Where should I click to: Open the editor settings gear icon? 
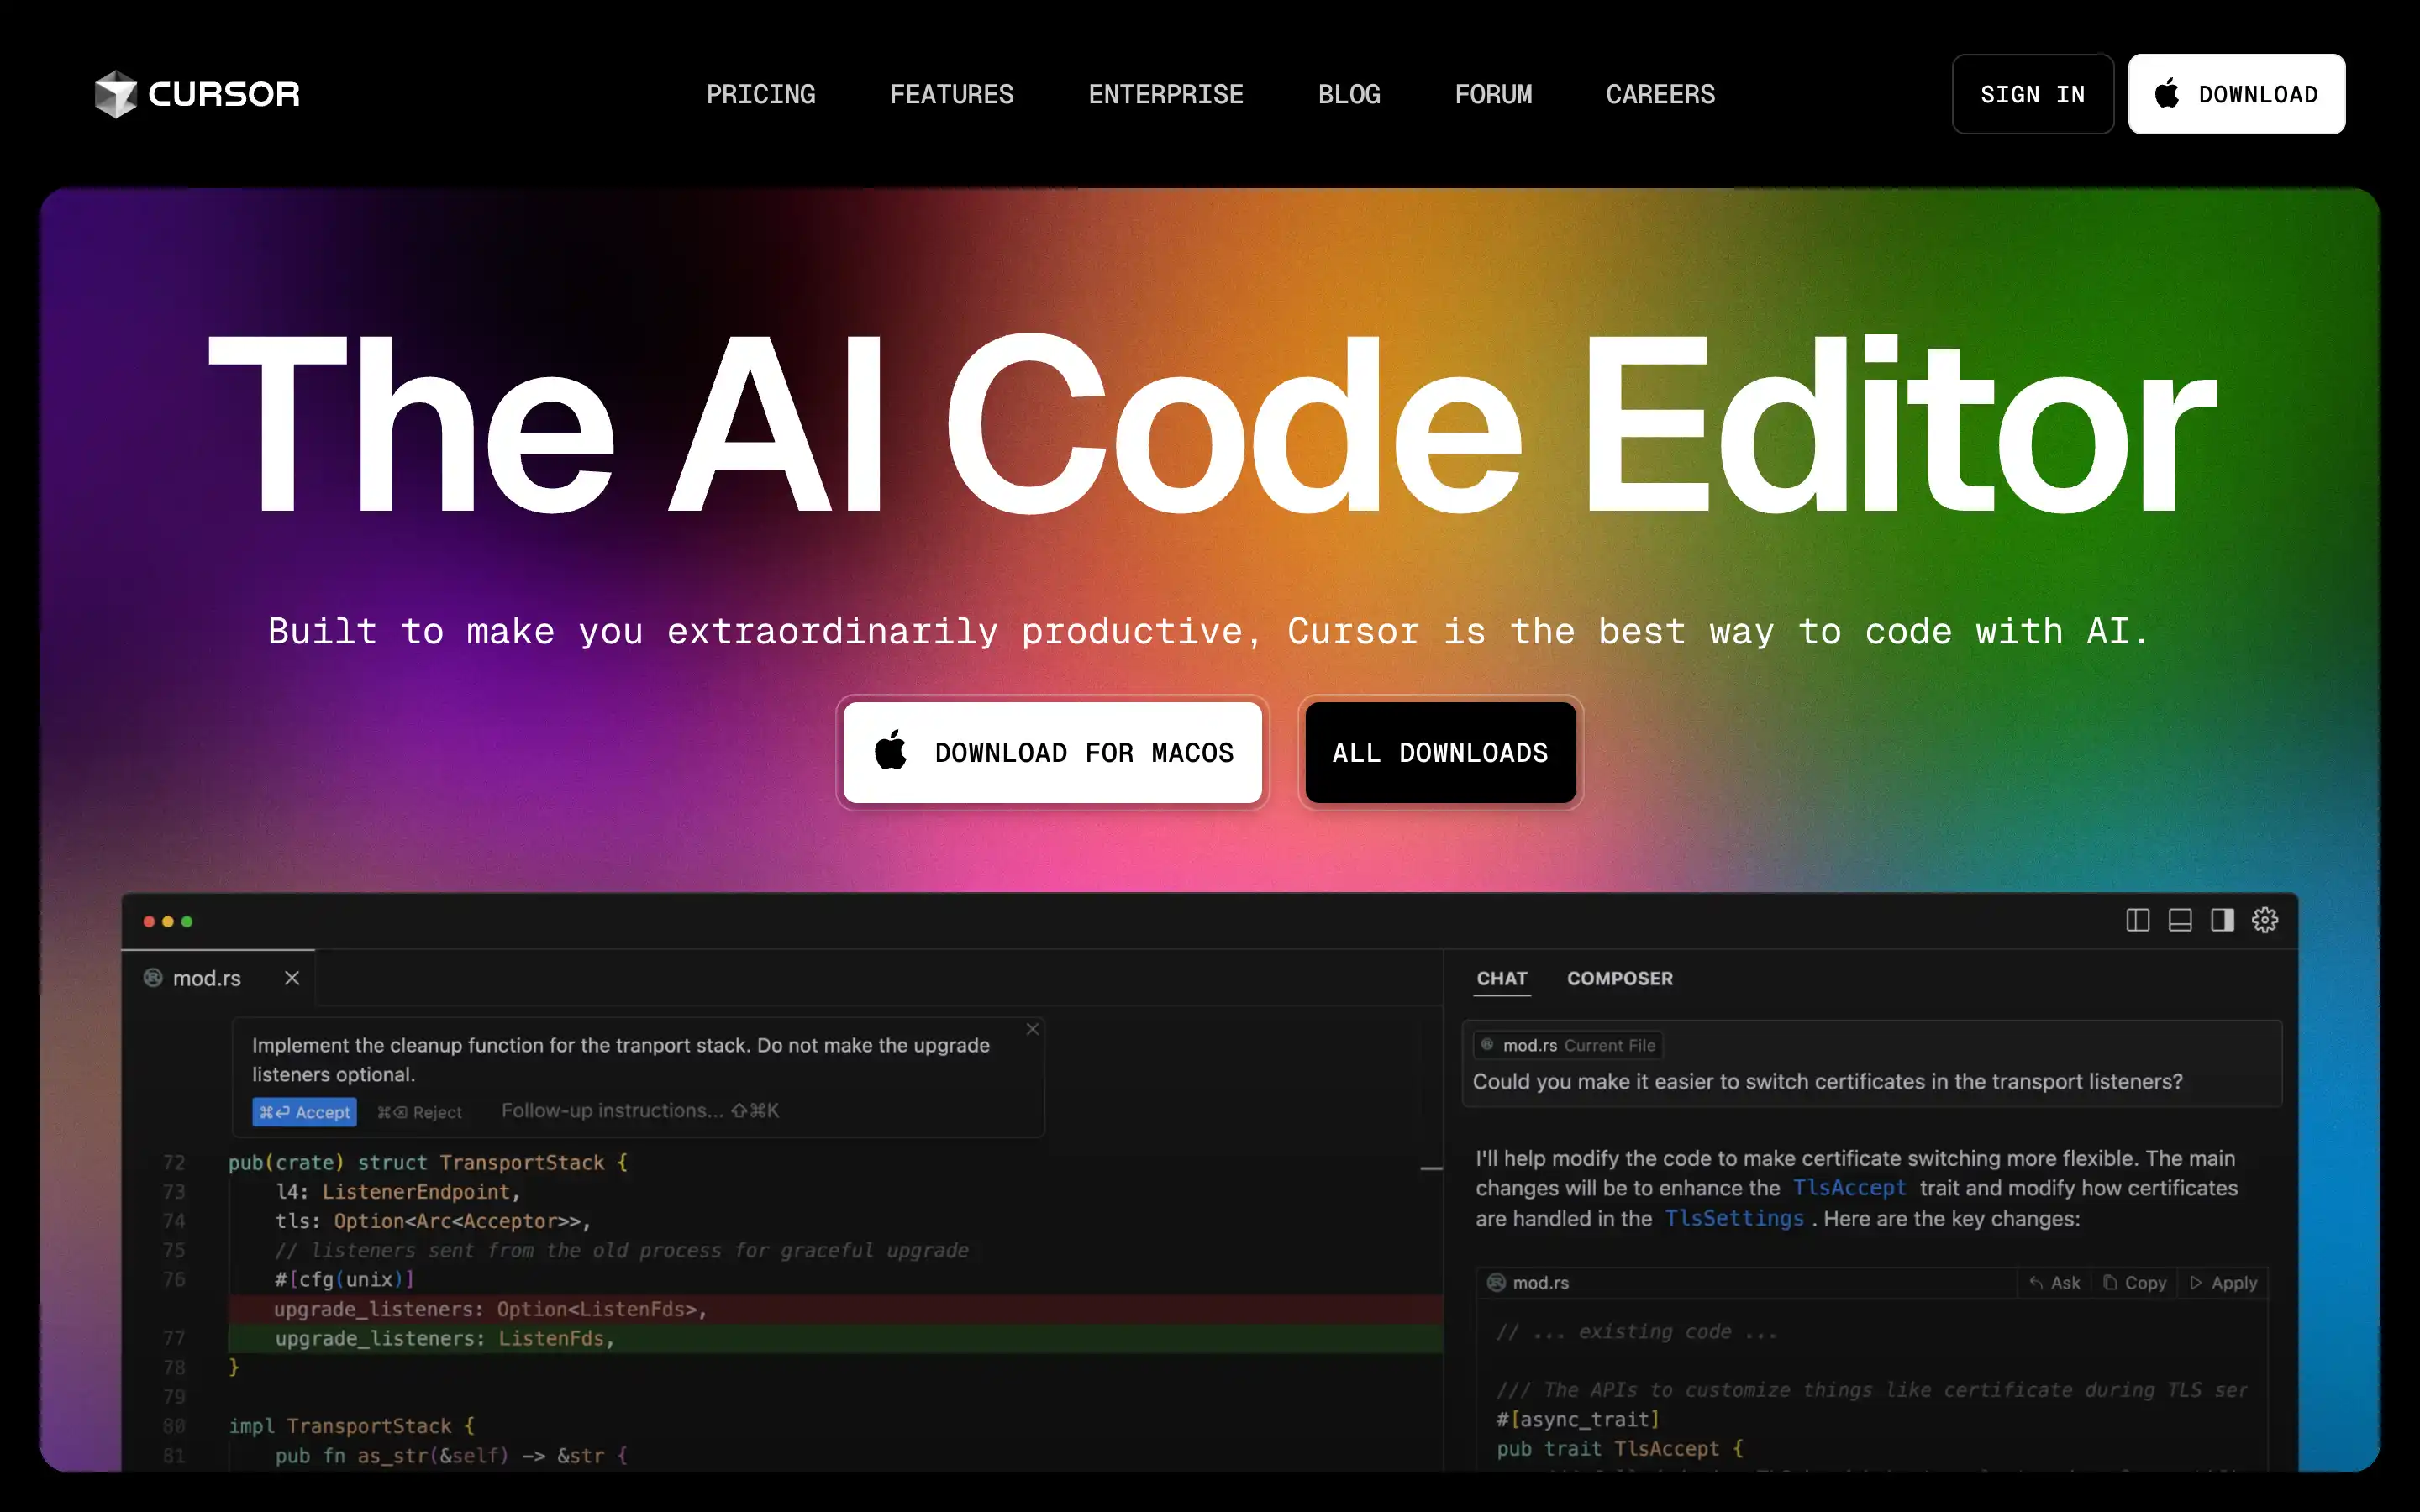click(x=2265, y=920)
